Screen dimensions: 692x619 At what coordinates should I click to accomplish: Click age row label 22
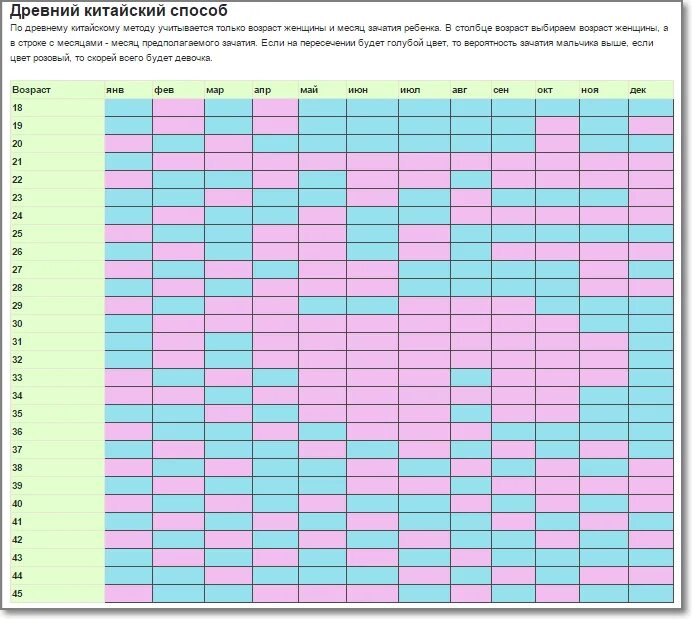17,180
